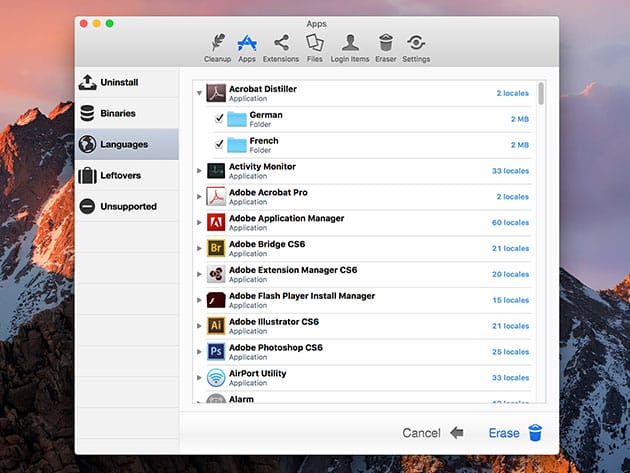This screenshot has height=473, width=630.
Task: Select the Eraser toolbar icon
Action: tap(385, 43)
